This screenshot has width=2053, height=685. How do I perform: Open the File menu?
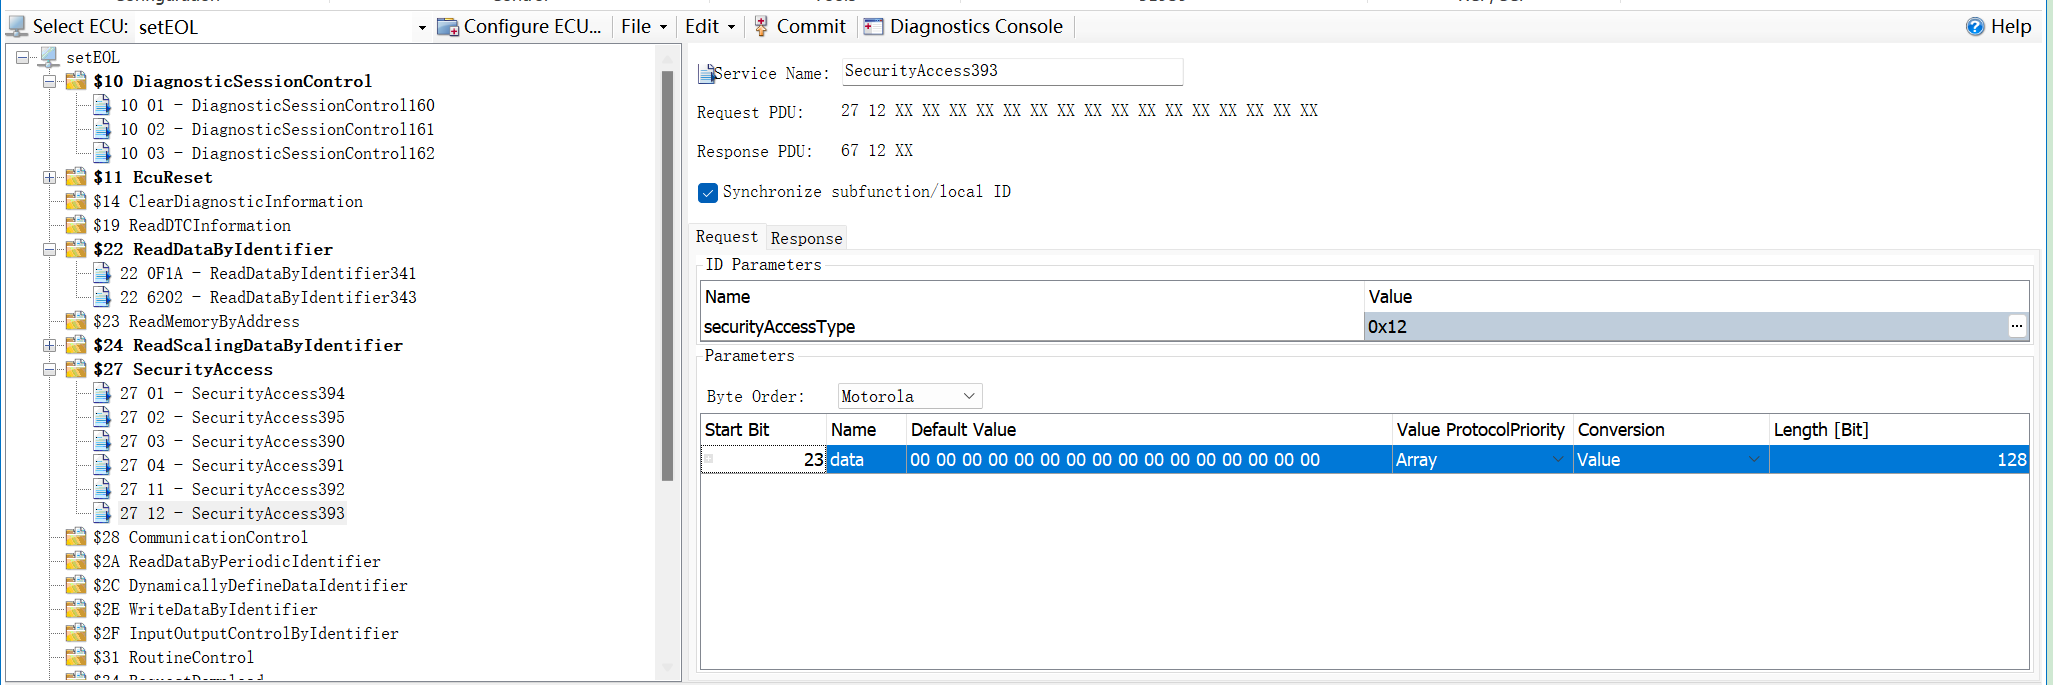pyautogui.click(x=643, y=27)
